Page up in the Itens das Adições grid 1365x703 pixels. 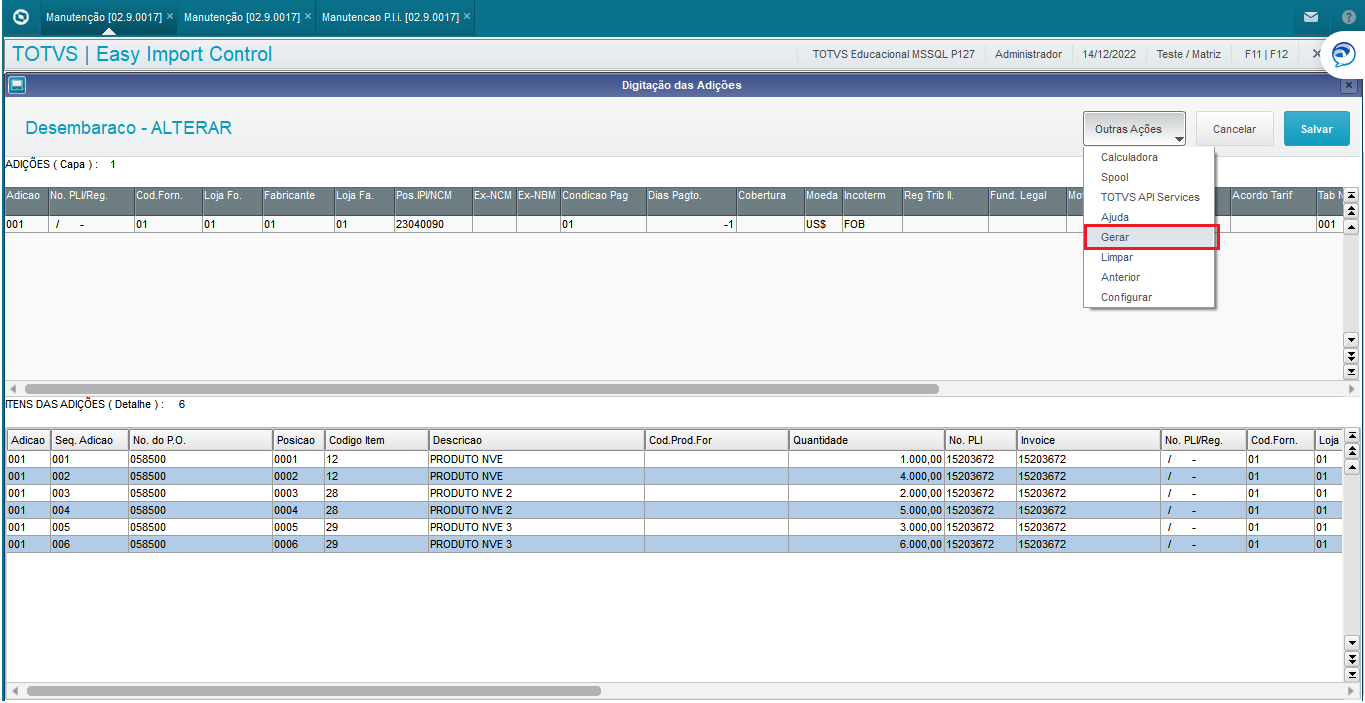click(1351, 452)
